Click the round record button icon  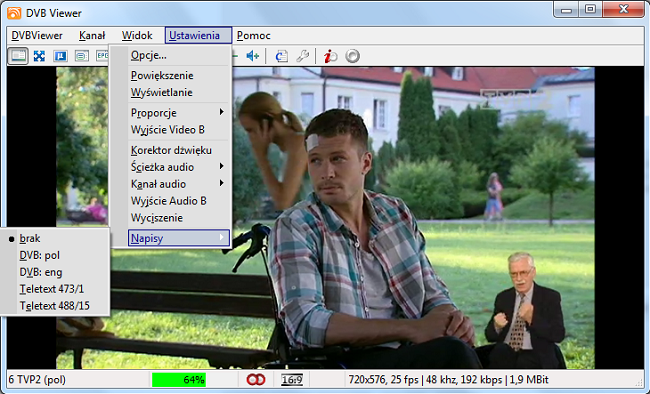pyautogui.click(x=352, y=56)
